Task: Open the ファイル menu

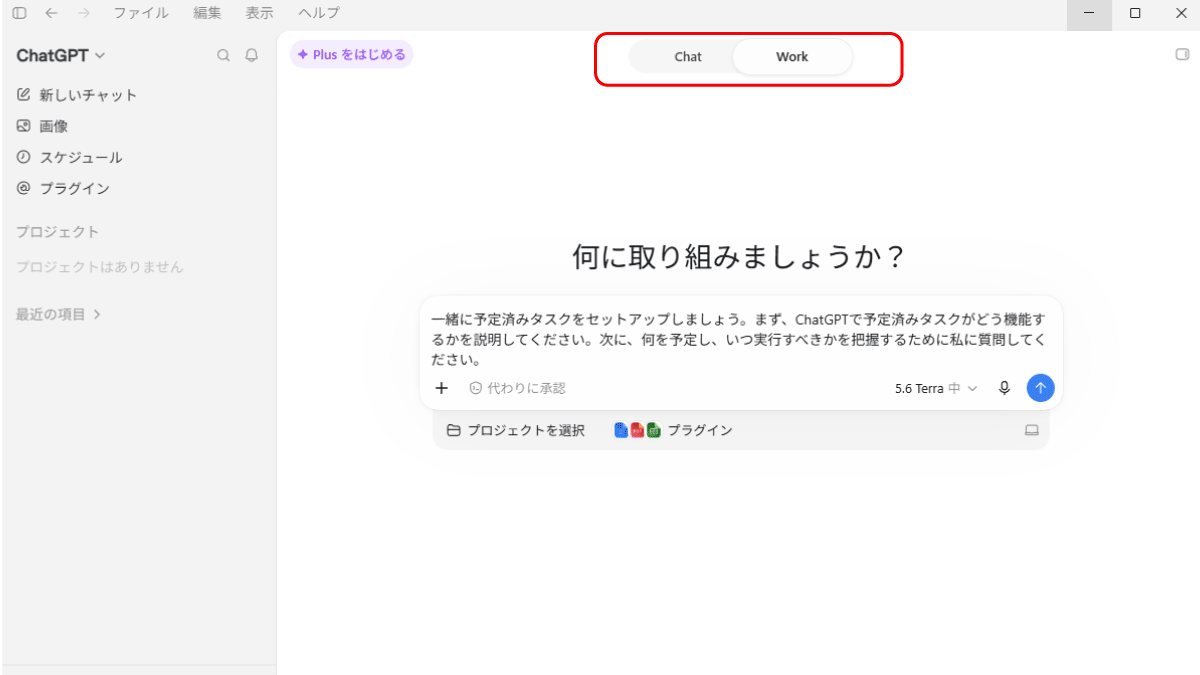Action: (x=141, y=13)
